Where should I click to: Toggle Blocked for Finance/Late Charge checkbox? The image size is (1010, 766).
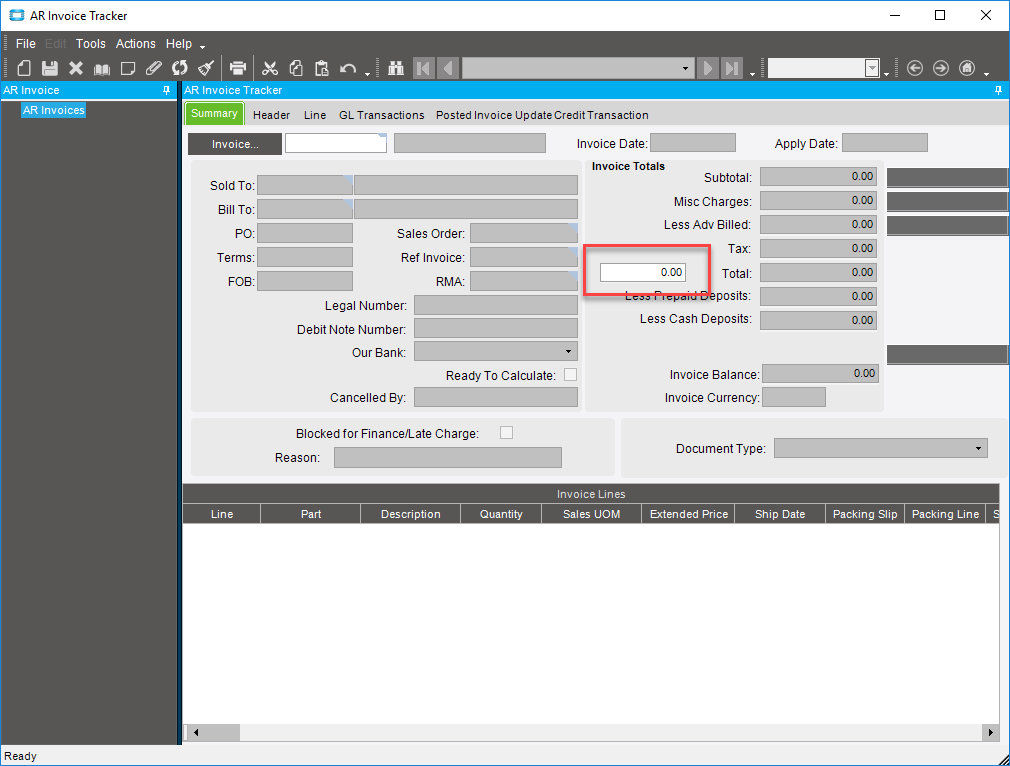point(506,433)
